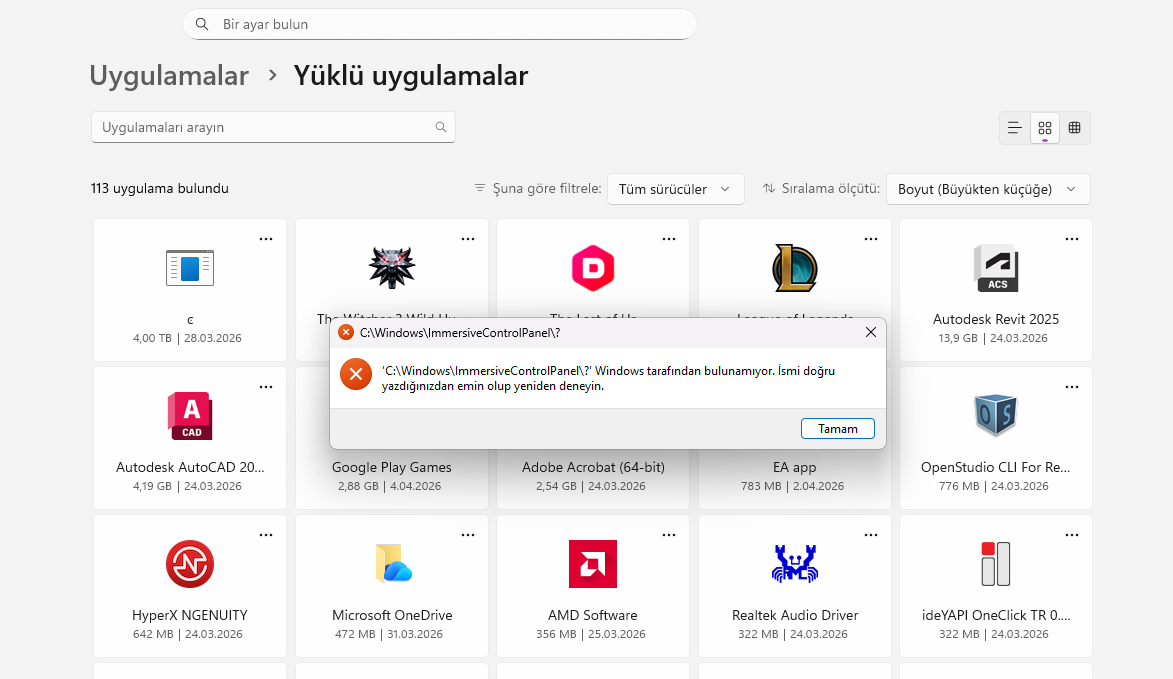Click the HyperX NGENUITY icon
The width and height of the screenshot is (1173, 679).
(190, 564)
